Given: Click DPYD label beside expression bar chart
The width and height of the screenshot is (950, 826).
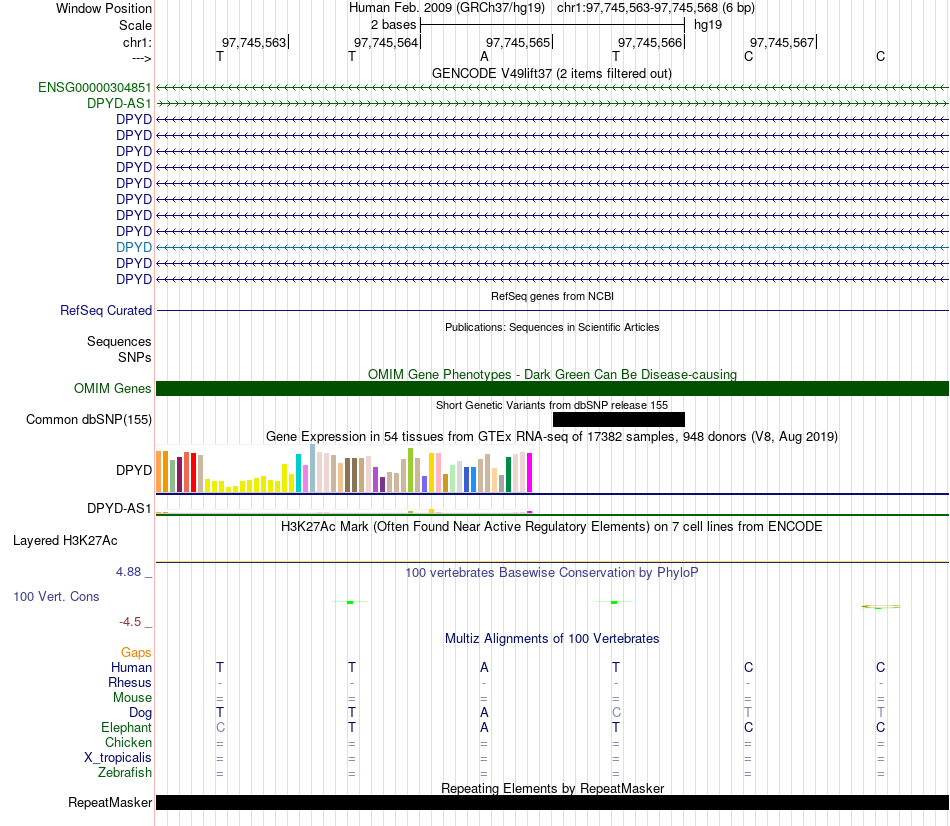Looking at the screenshot, I should click(x=134, y=470).
